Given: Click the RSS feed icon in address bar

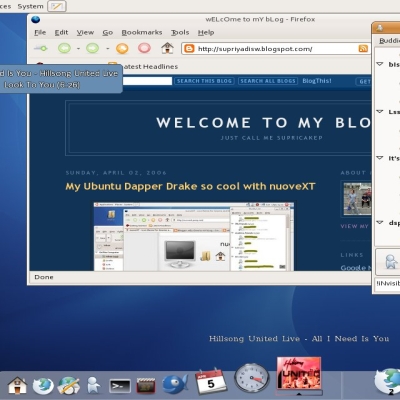Looking at the screenshot, I should pyautogui.click(x=363, y=49).
